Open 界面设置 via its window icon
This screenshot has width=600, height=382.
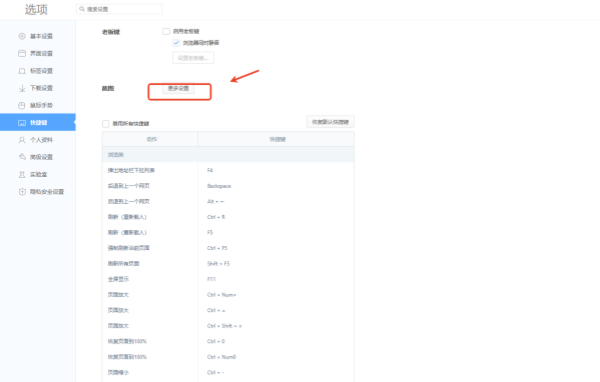pos(22,53)
